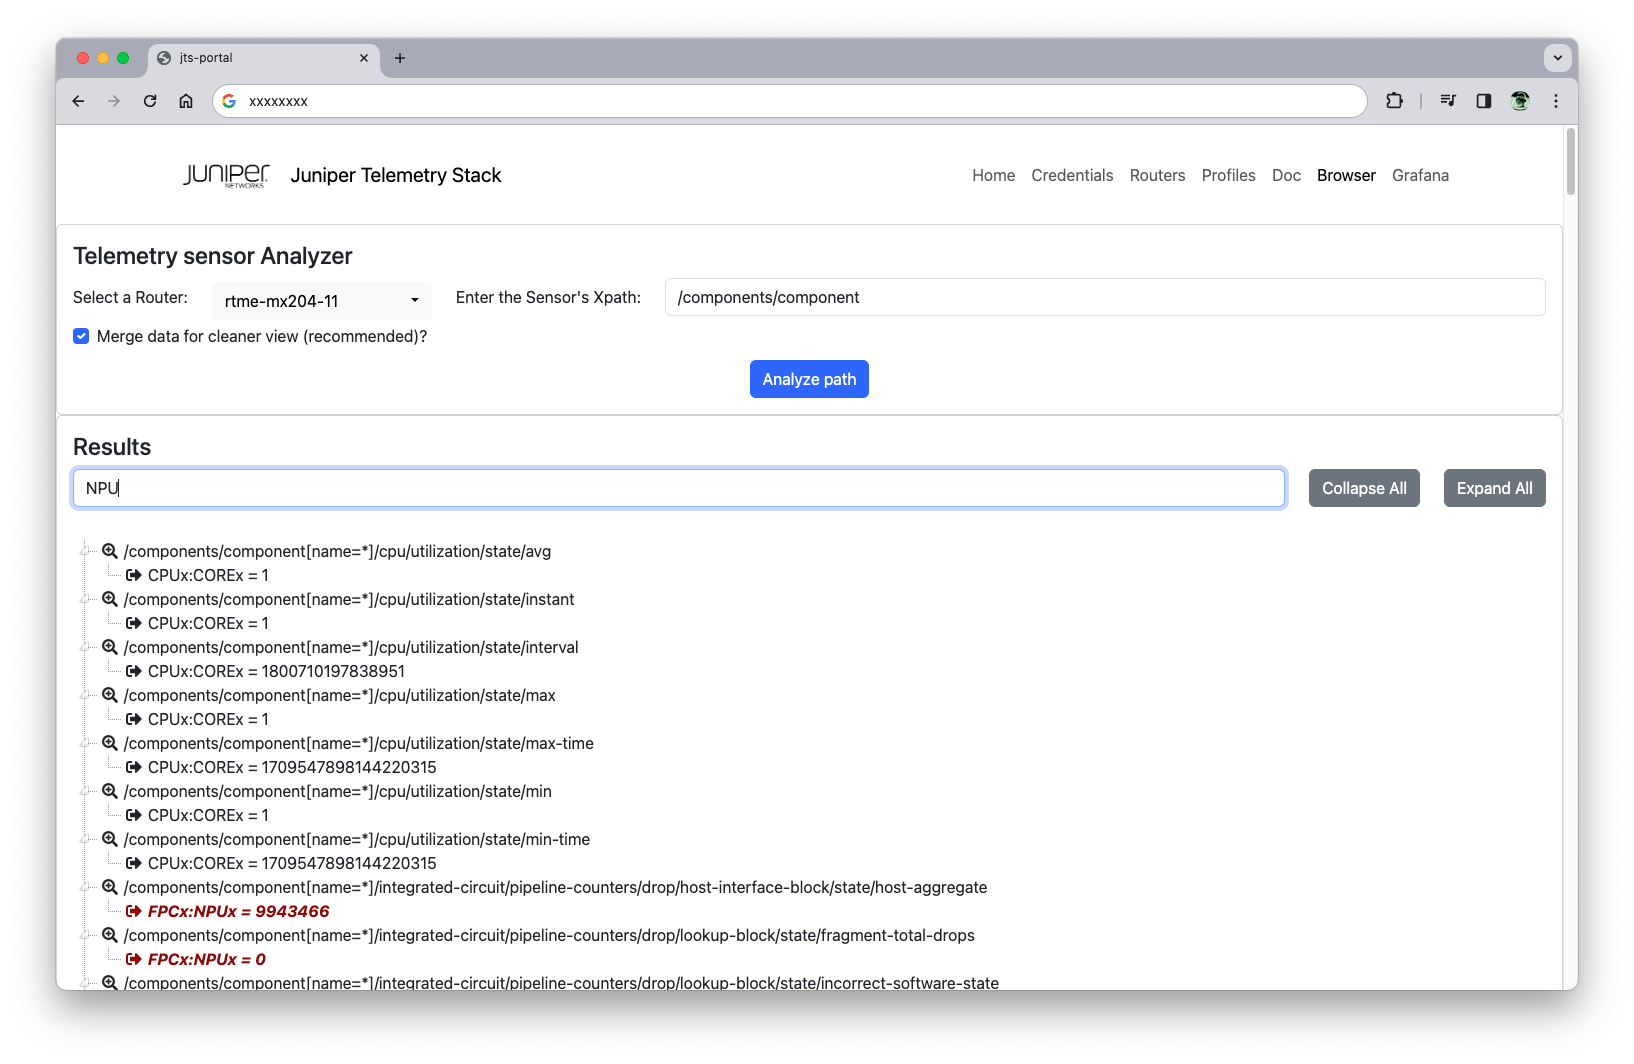This screenshot has width=1634, height=1064.
Task: Select the cpu/utilization/state/min-time path text
Action: tap(357, 839)
